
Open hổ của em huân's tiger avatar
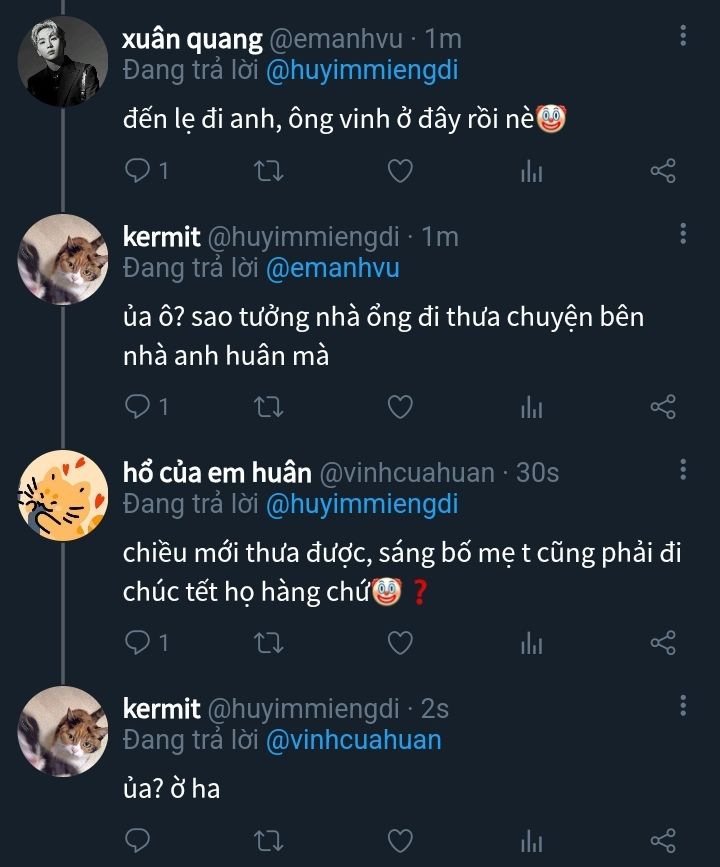63,495
